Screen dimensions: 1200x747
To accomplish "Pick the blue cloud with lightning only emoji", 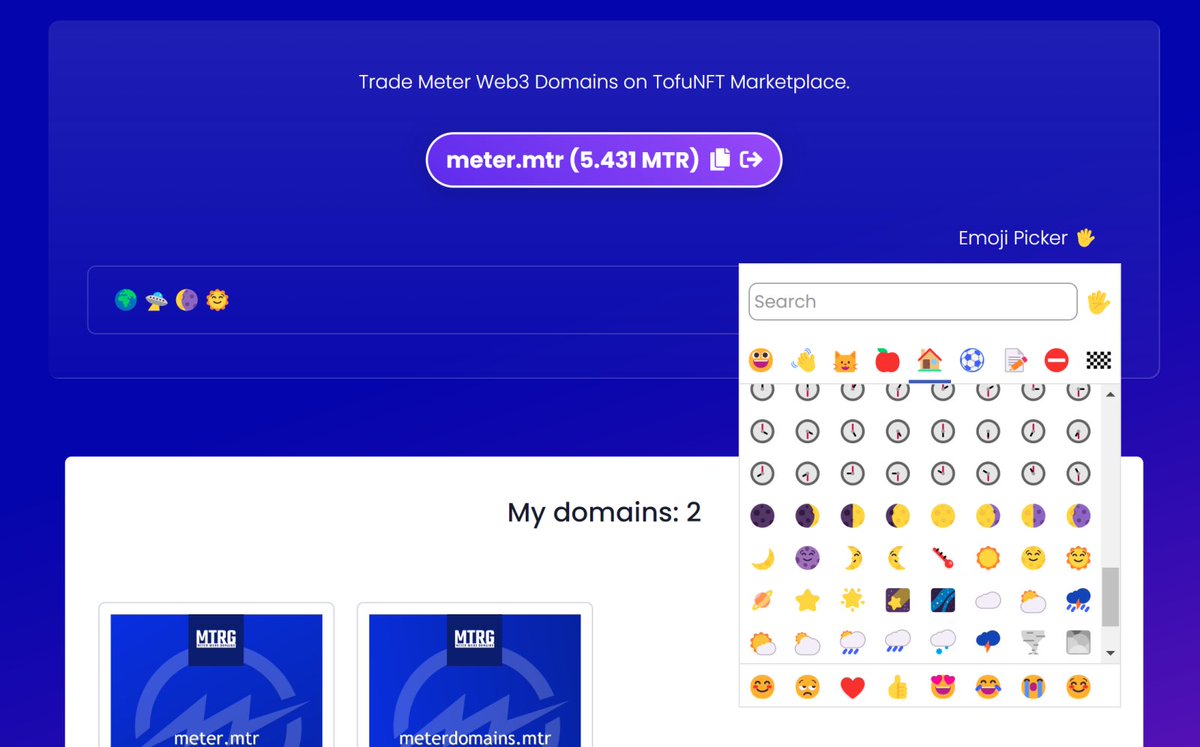I will point(988,642).
